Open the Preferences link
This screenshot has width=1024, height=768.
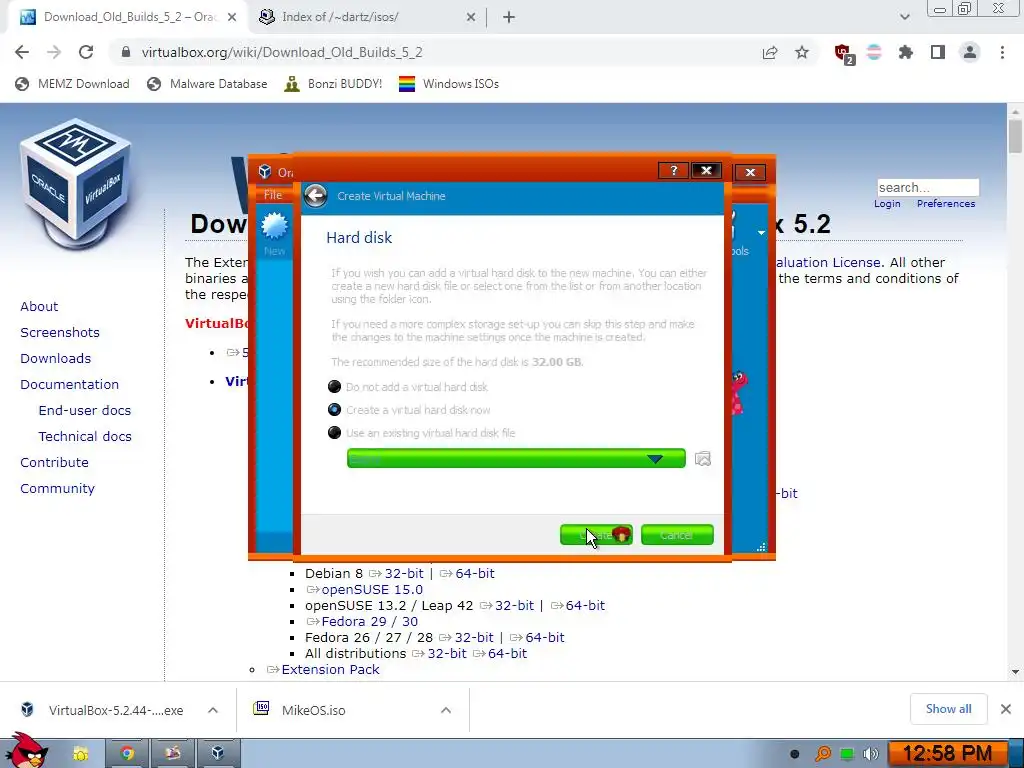(x=946, y=204)
